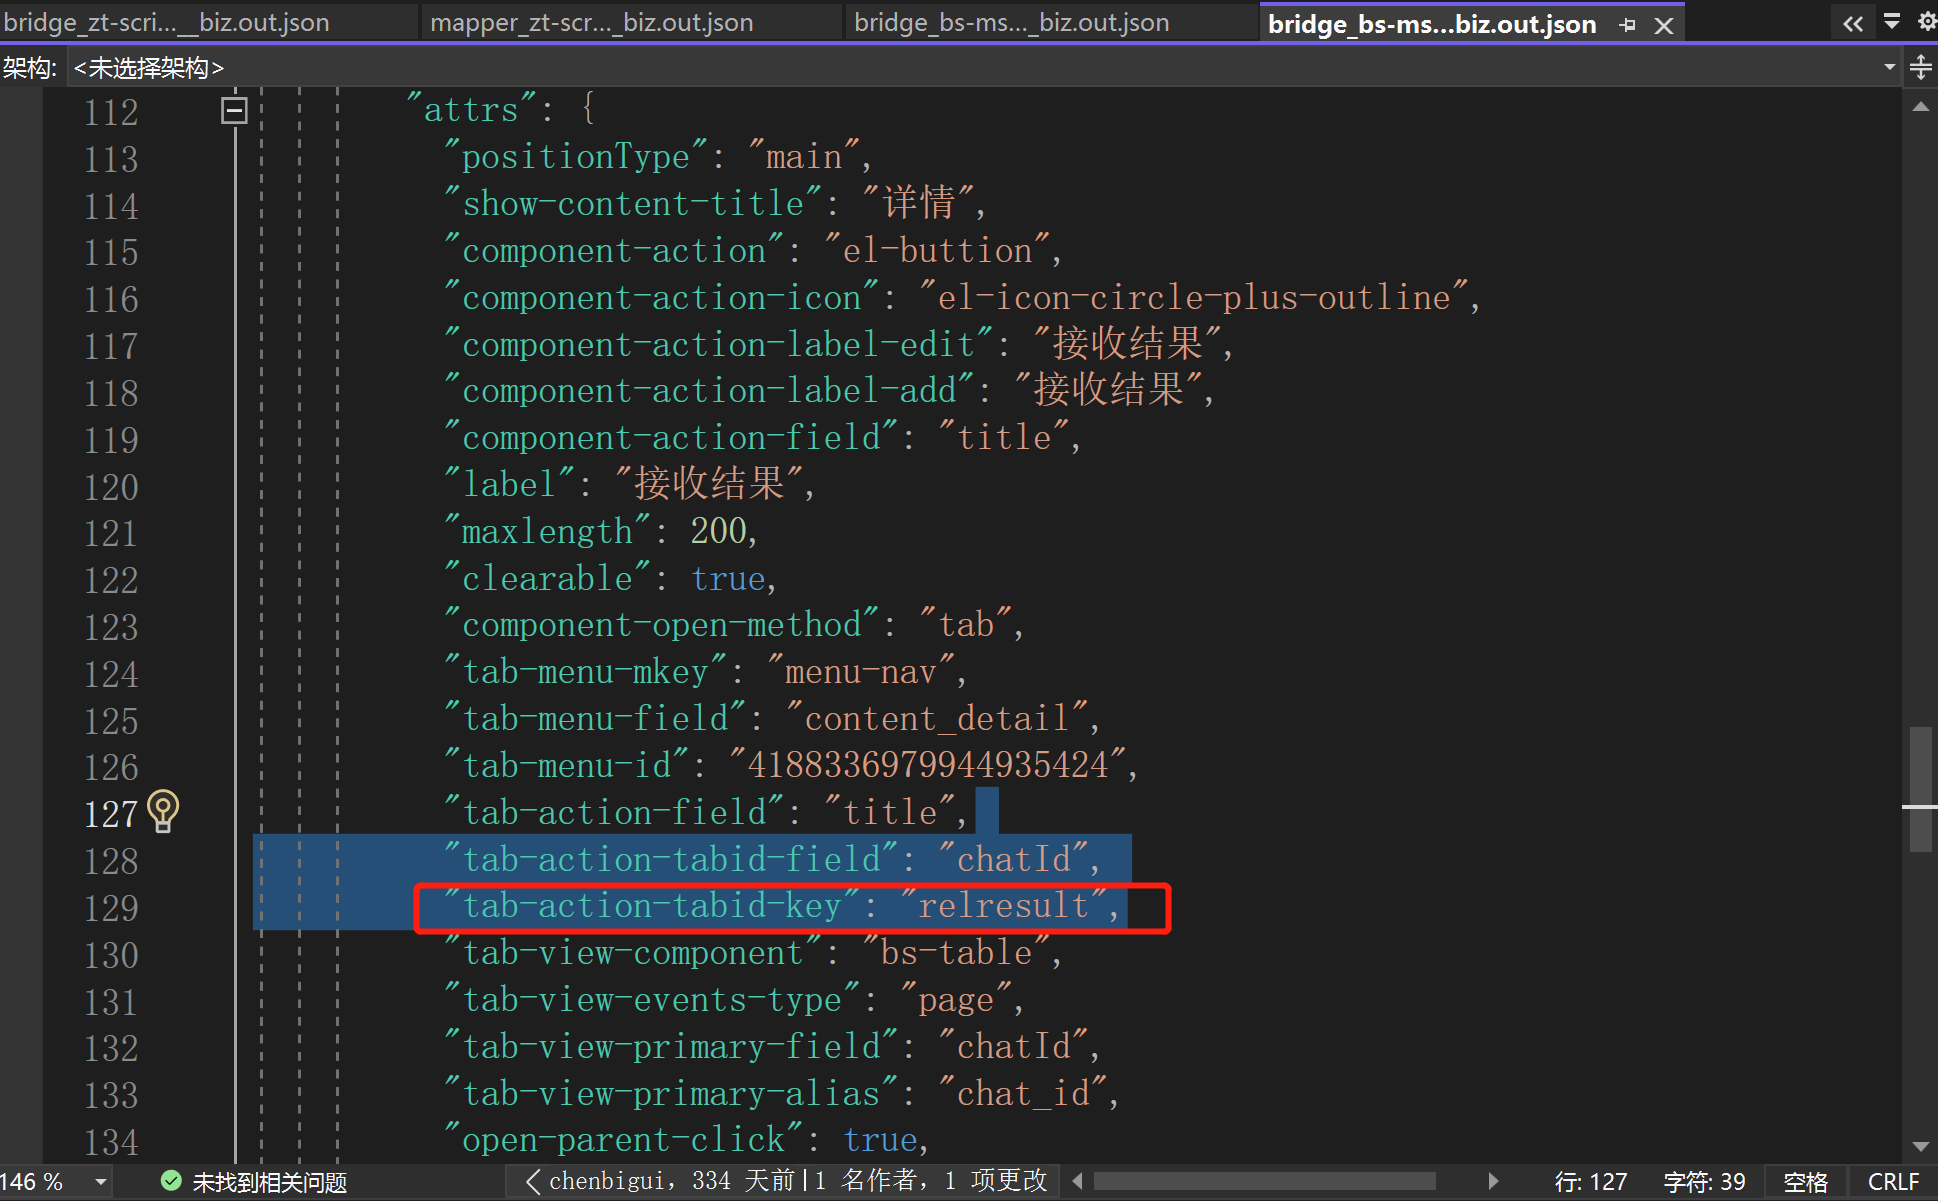This screenshot has width=1938, height=1201.
Task: Click the "tab-action-tabid-field" key
Action: pos(671,858)
